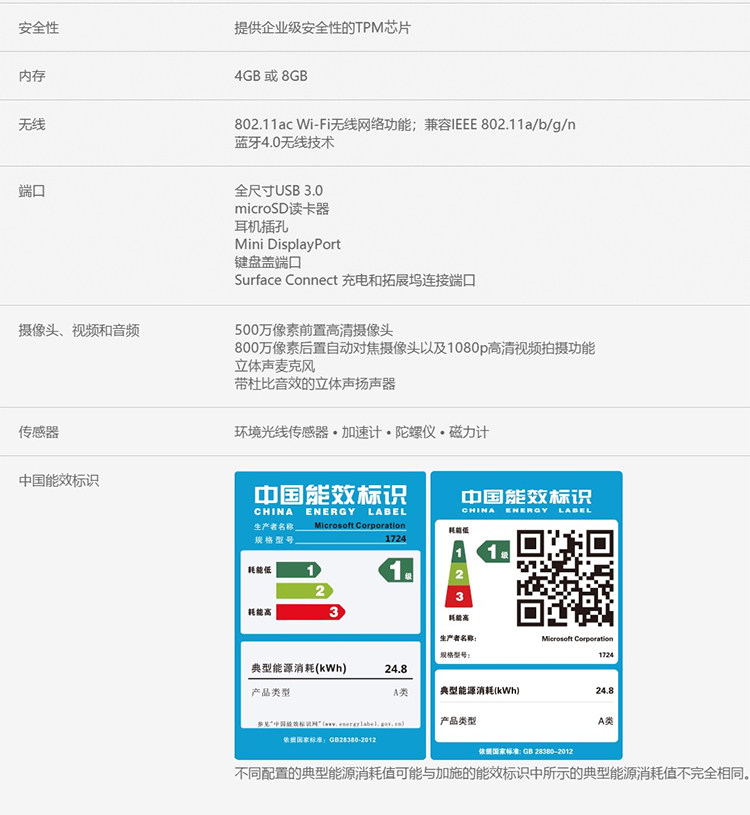This screenshot has height=815, width=750.
Task: Select the 802.11ac Wi-Fi无线网络功能 line
Action: pos(405,124)
